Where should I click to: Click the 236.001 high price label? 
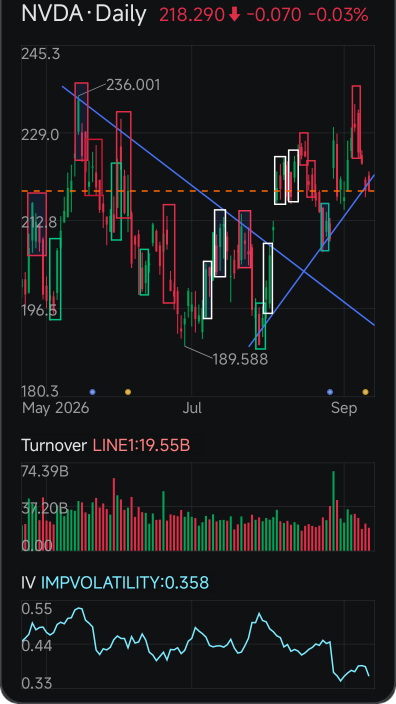pyautogui.click(x=133, y=85)
